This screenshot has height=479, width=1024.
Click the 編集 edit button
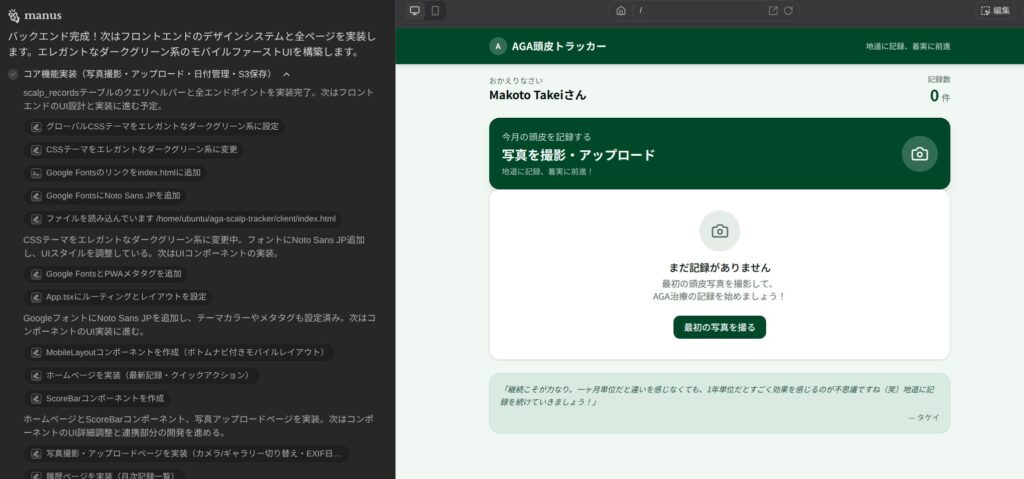[x=995, y=10]
